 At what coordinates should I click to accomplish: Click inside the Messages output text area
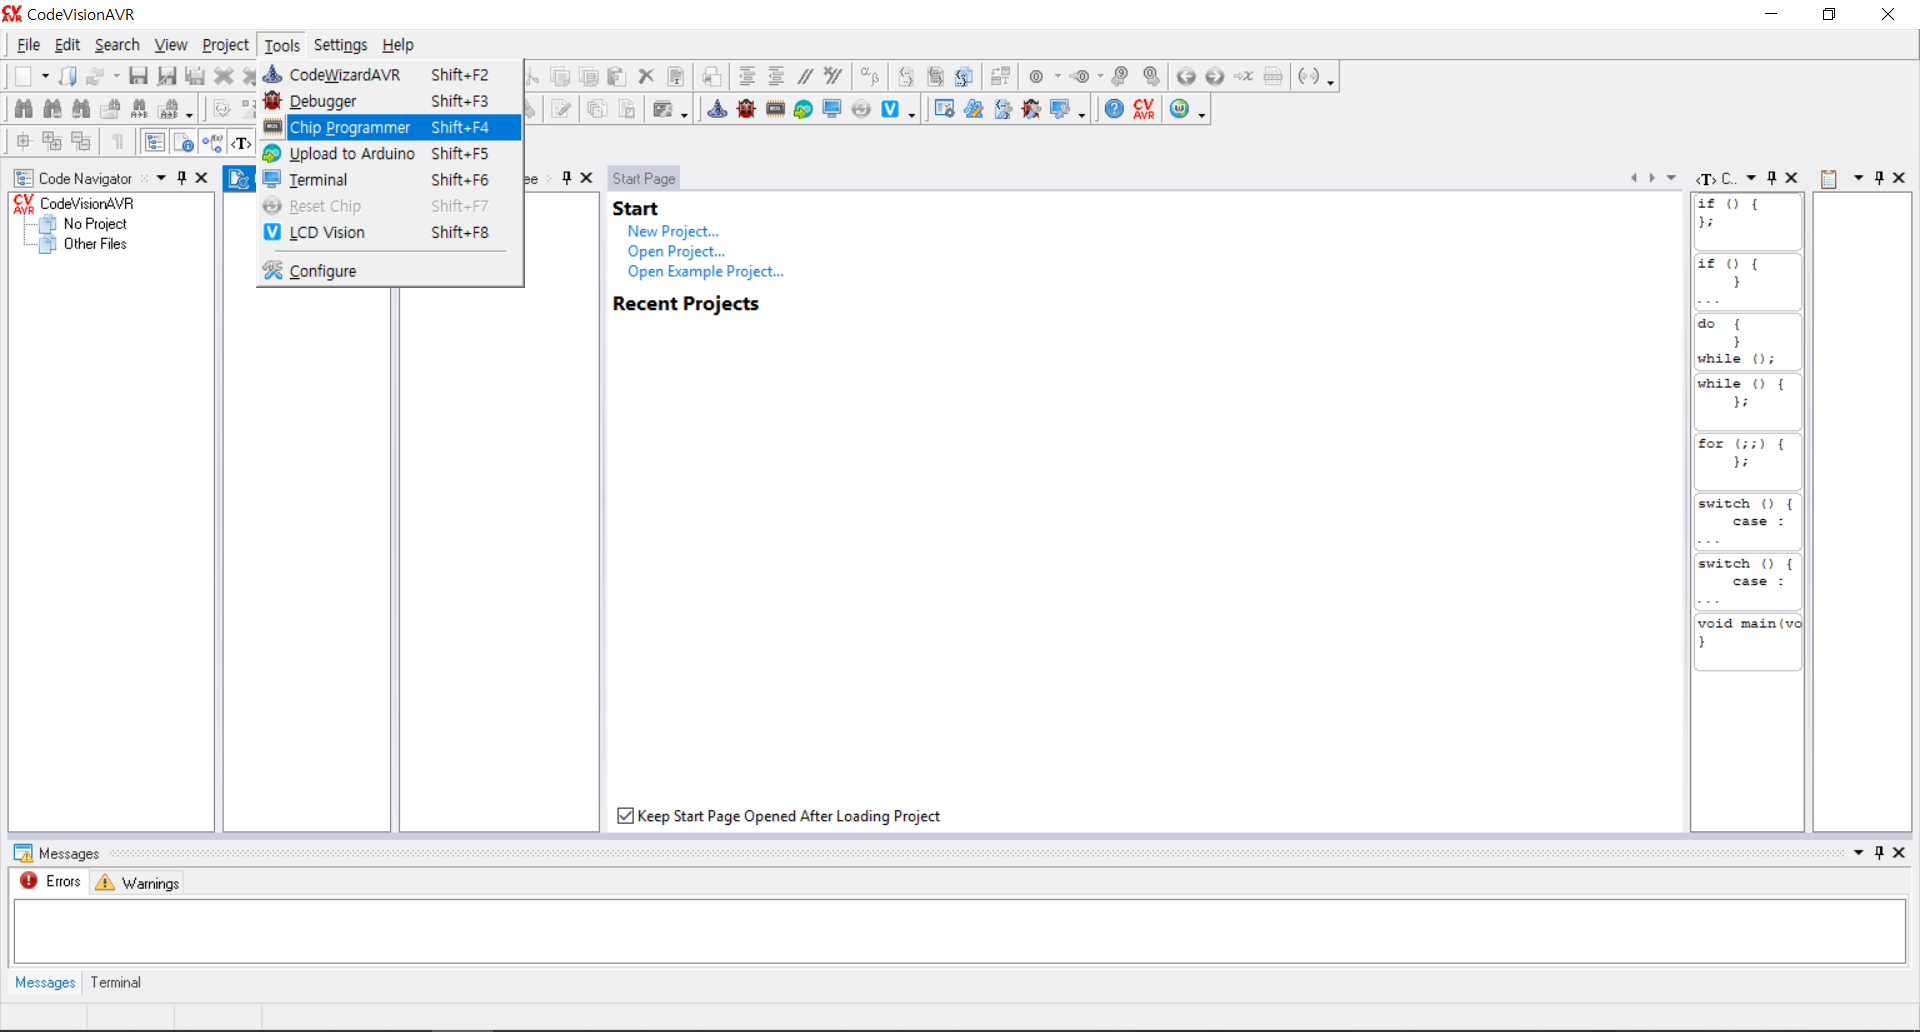coord(959,931)
